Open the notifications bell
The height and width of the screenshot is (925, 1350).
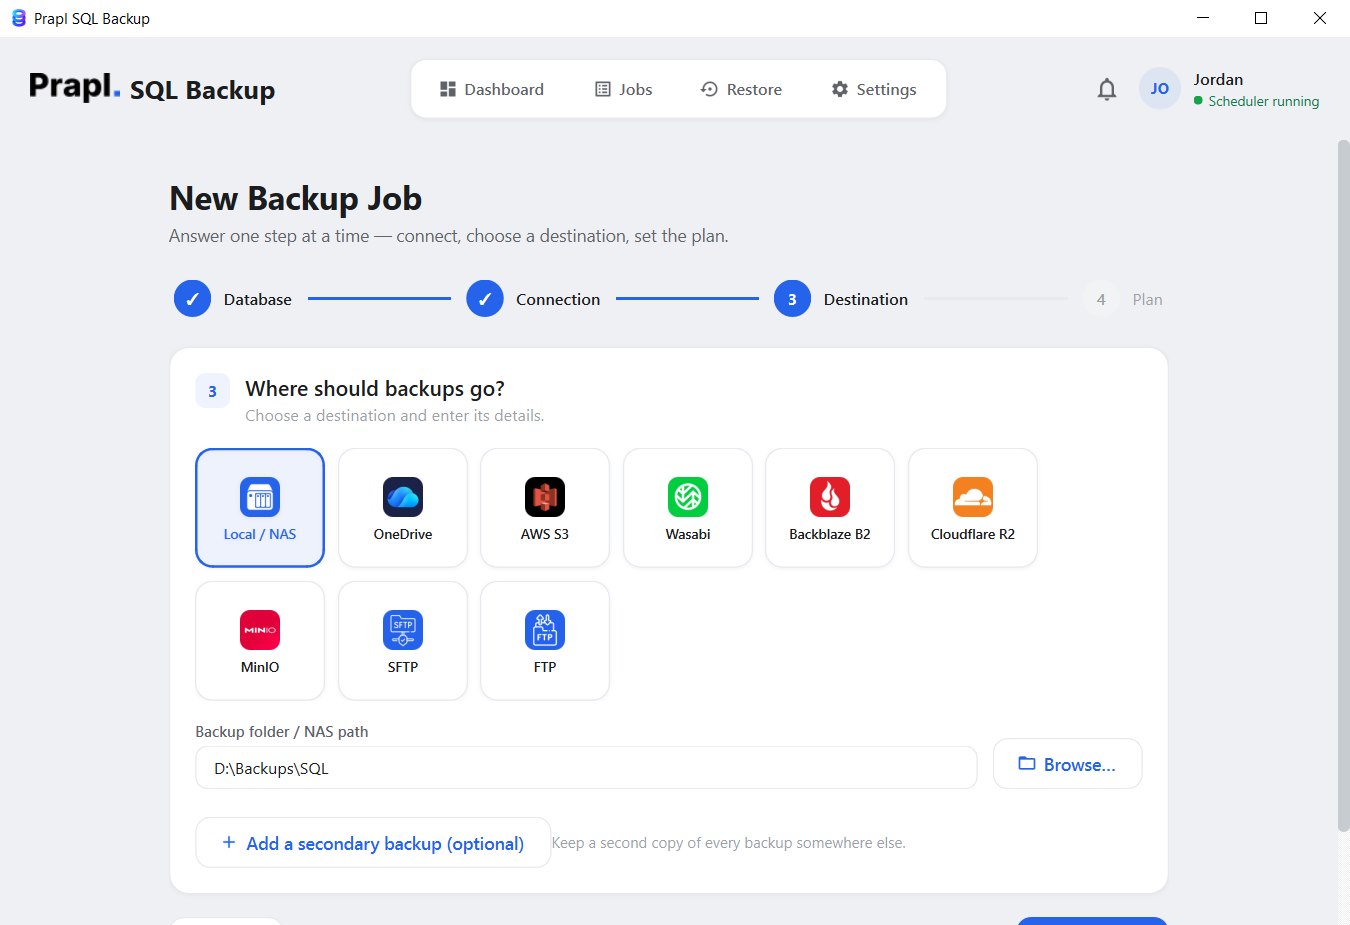(1106, 89)
